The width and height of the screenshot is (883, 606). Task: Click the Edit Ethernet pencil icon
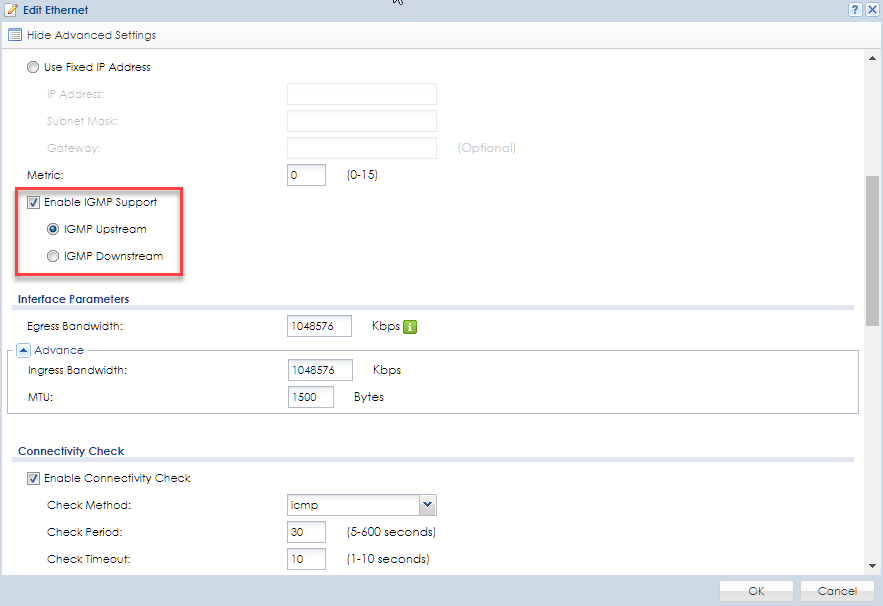[x=10, y=10]
